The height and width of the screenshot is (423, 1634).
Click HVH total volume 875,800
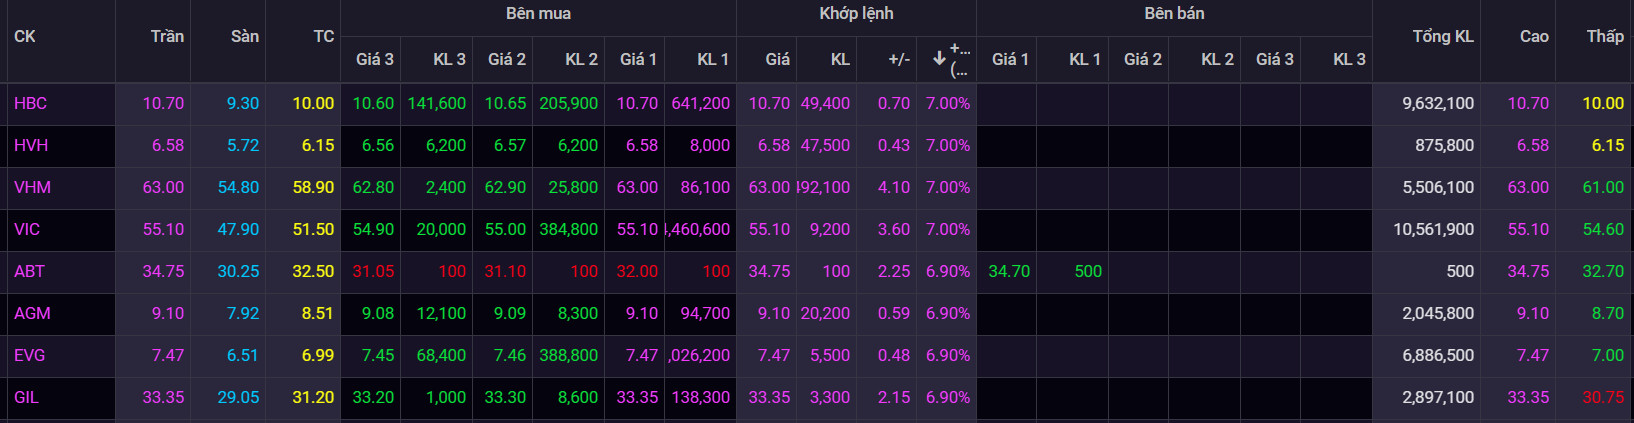(x=1444, y=145)
